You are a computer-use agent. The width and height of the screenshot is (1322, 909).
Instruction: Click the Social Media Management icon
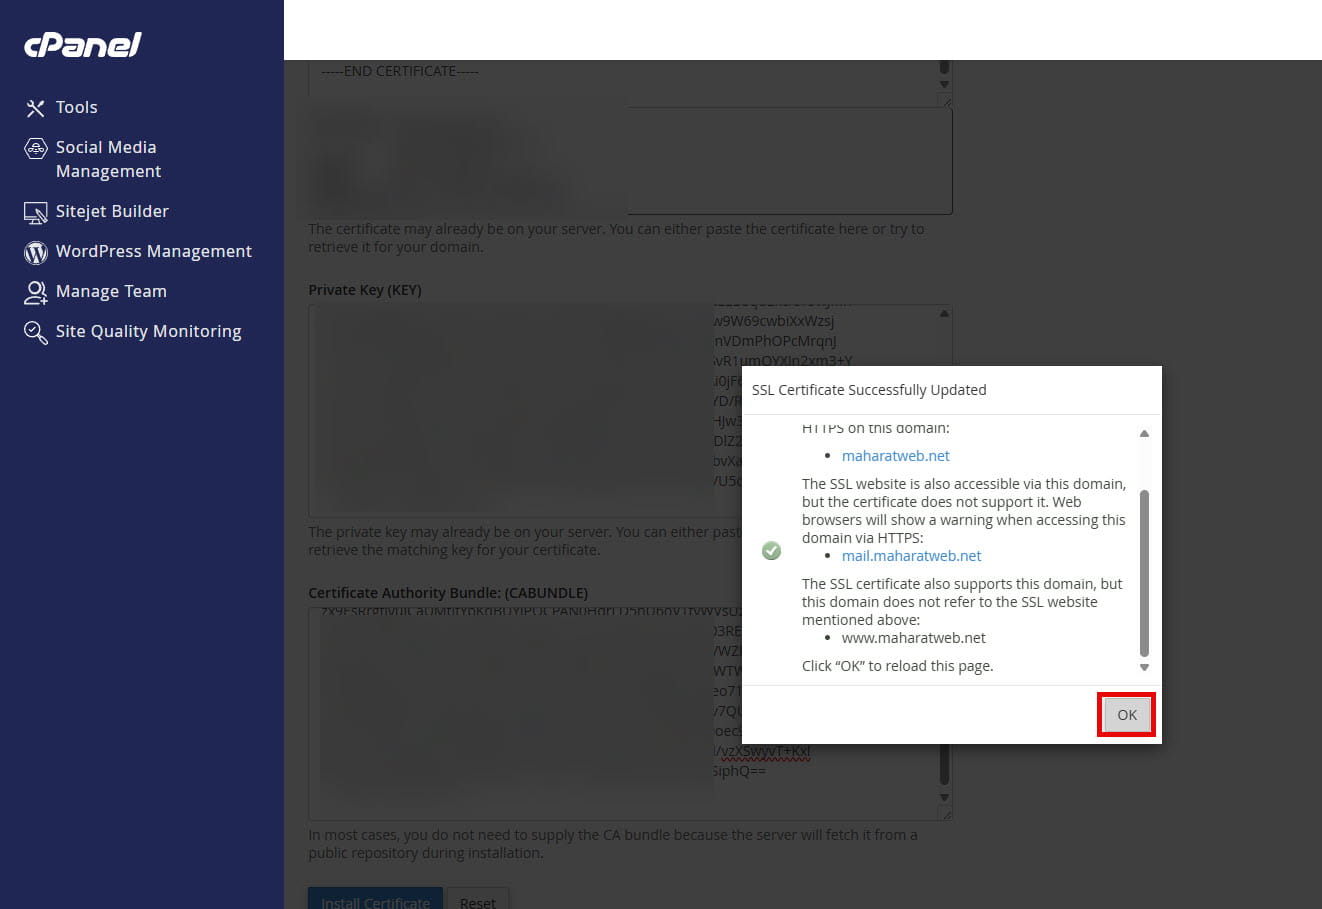pyautogui.click(x=35, y=149)
